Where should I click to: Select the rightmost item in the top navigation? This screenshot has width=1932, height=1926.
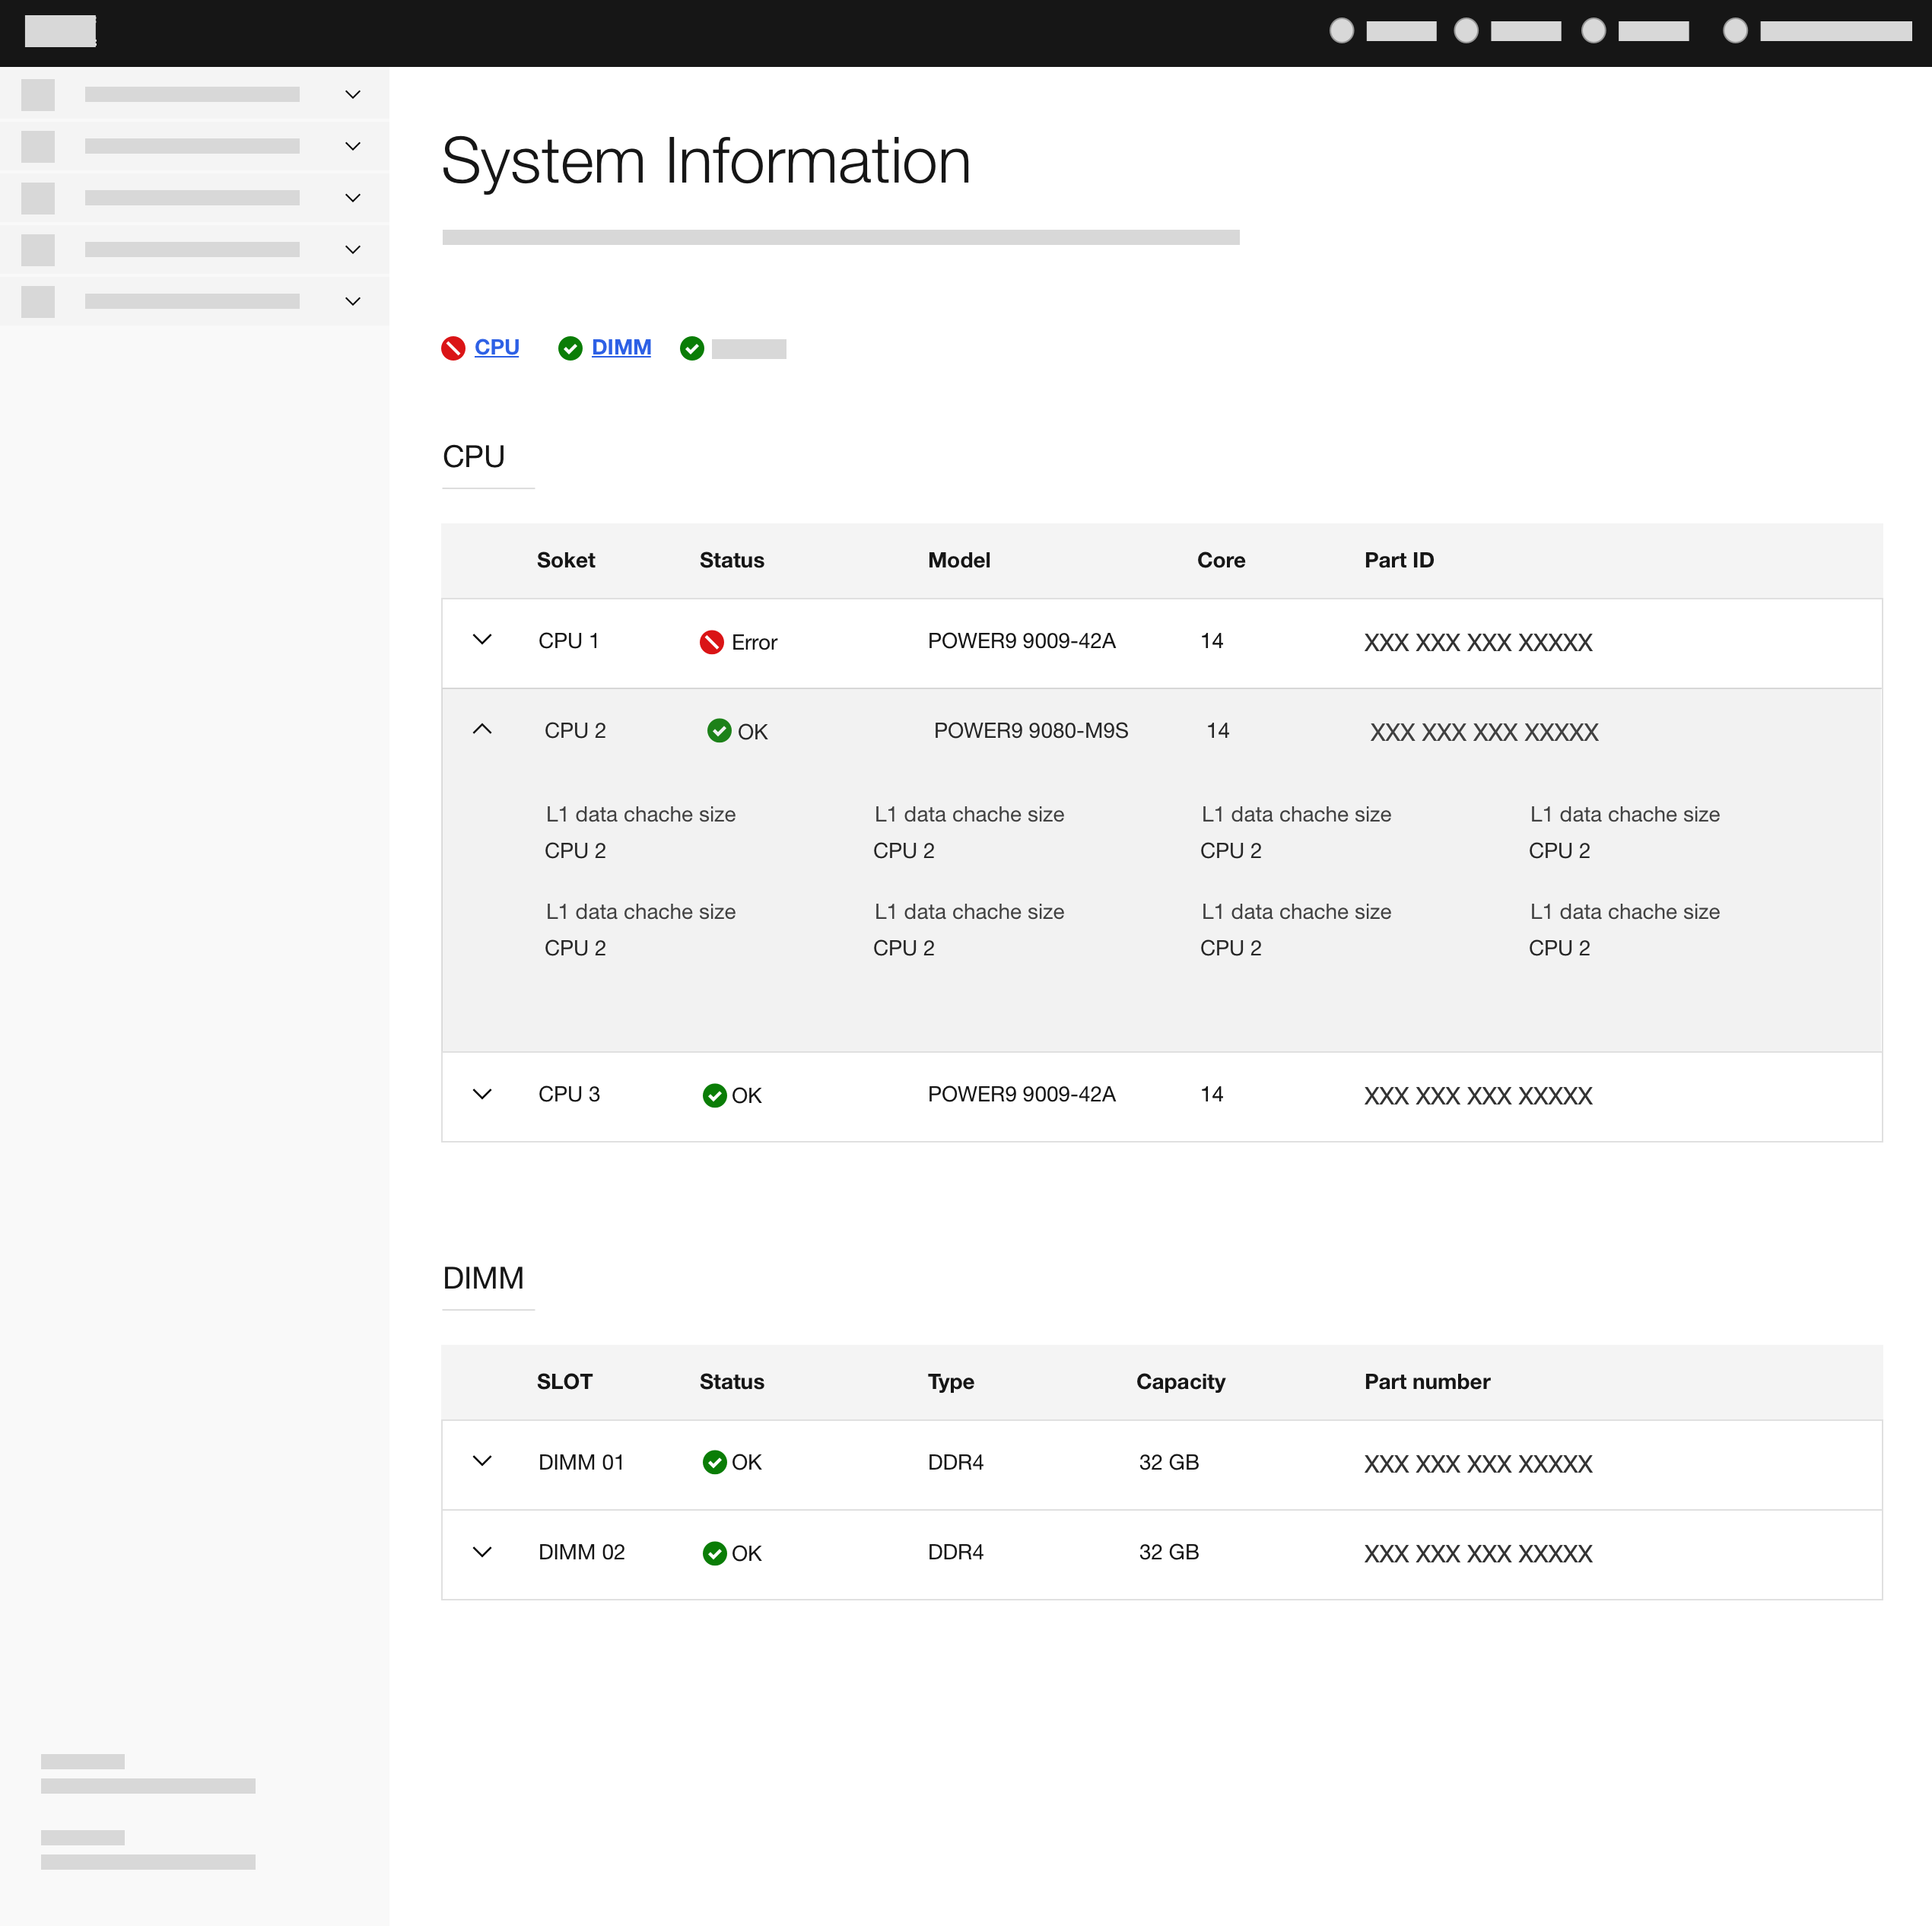point(1835,31)
